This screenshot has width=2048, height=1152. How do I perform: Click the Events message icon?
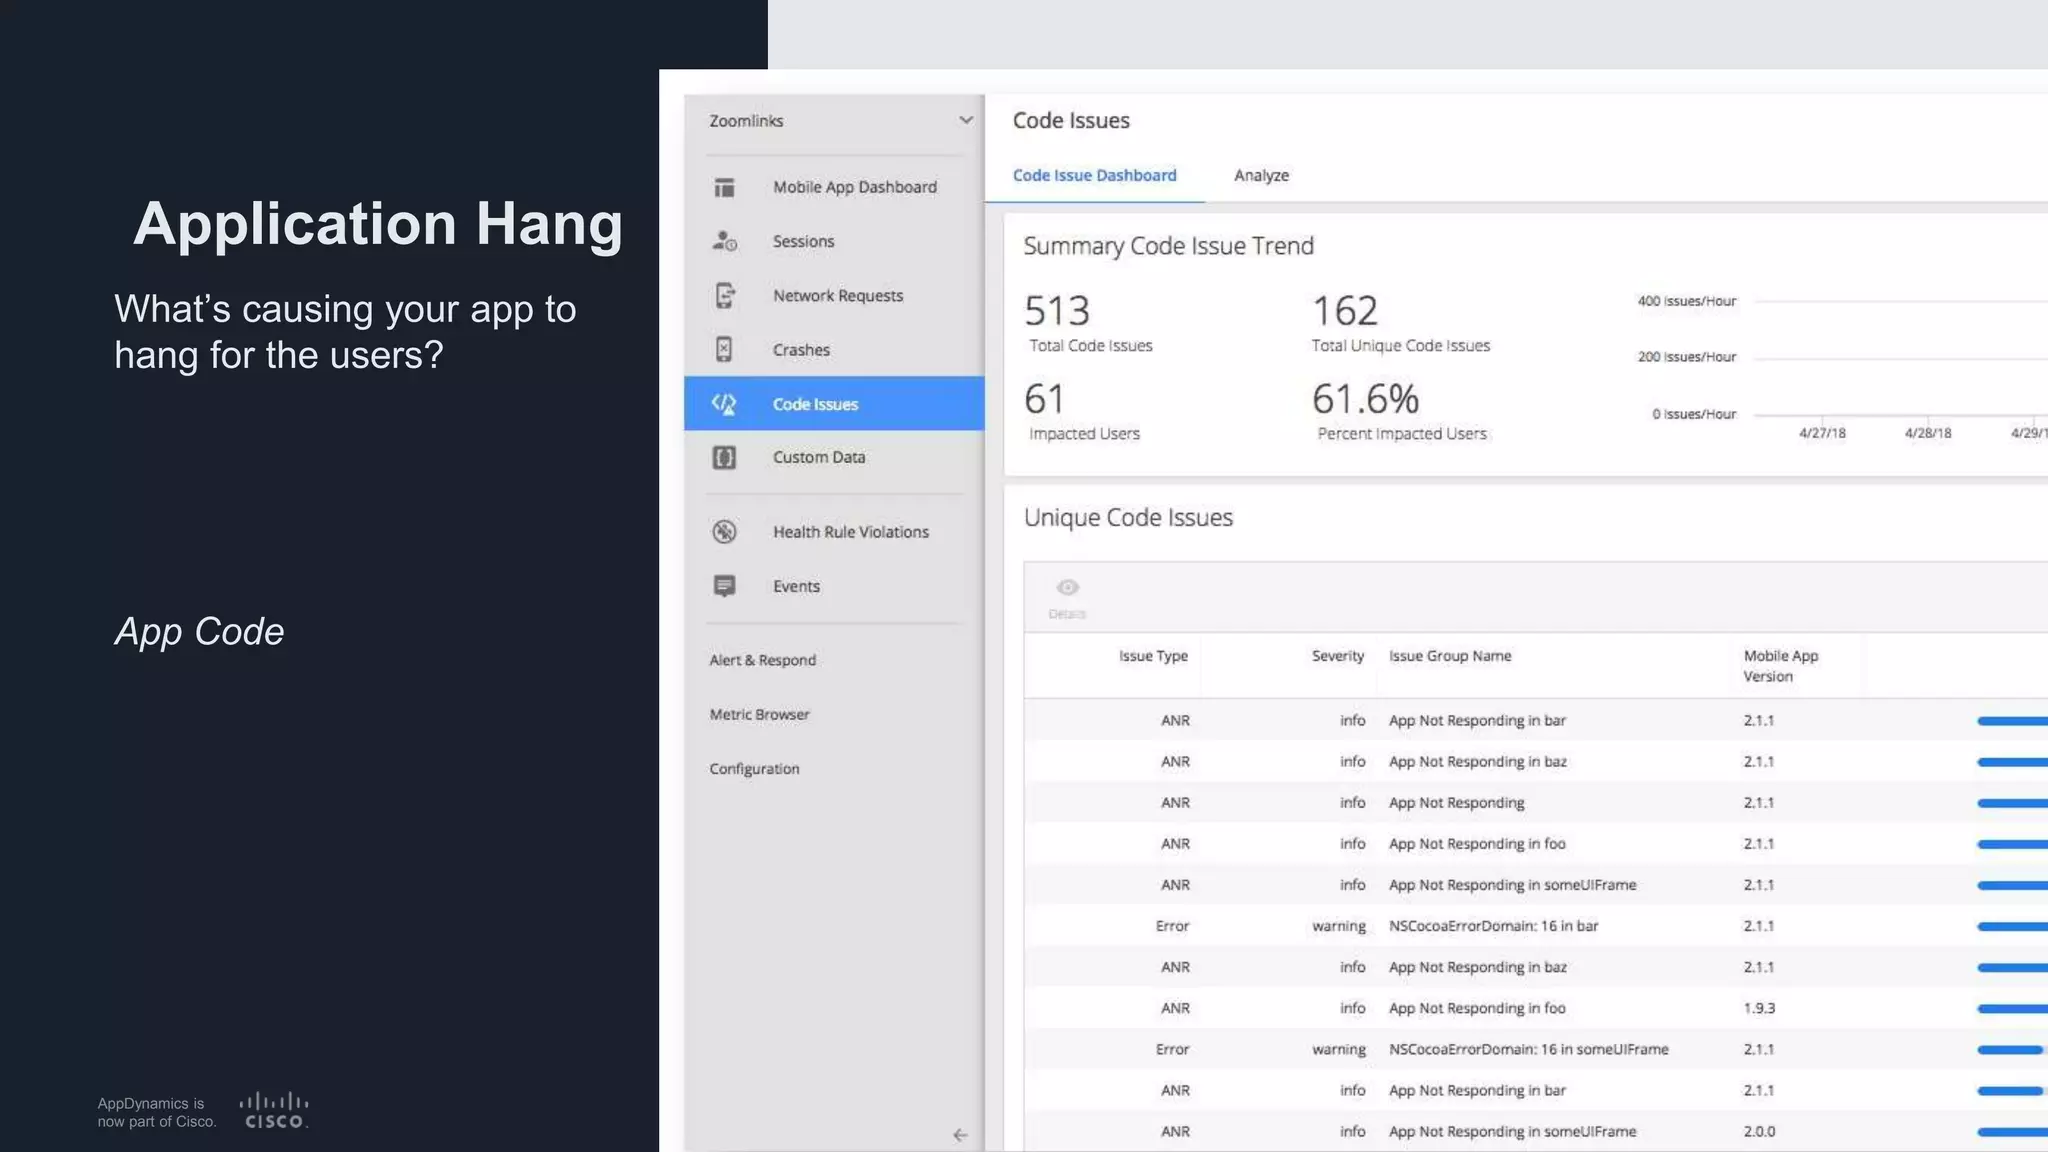724,586
